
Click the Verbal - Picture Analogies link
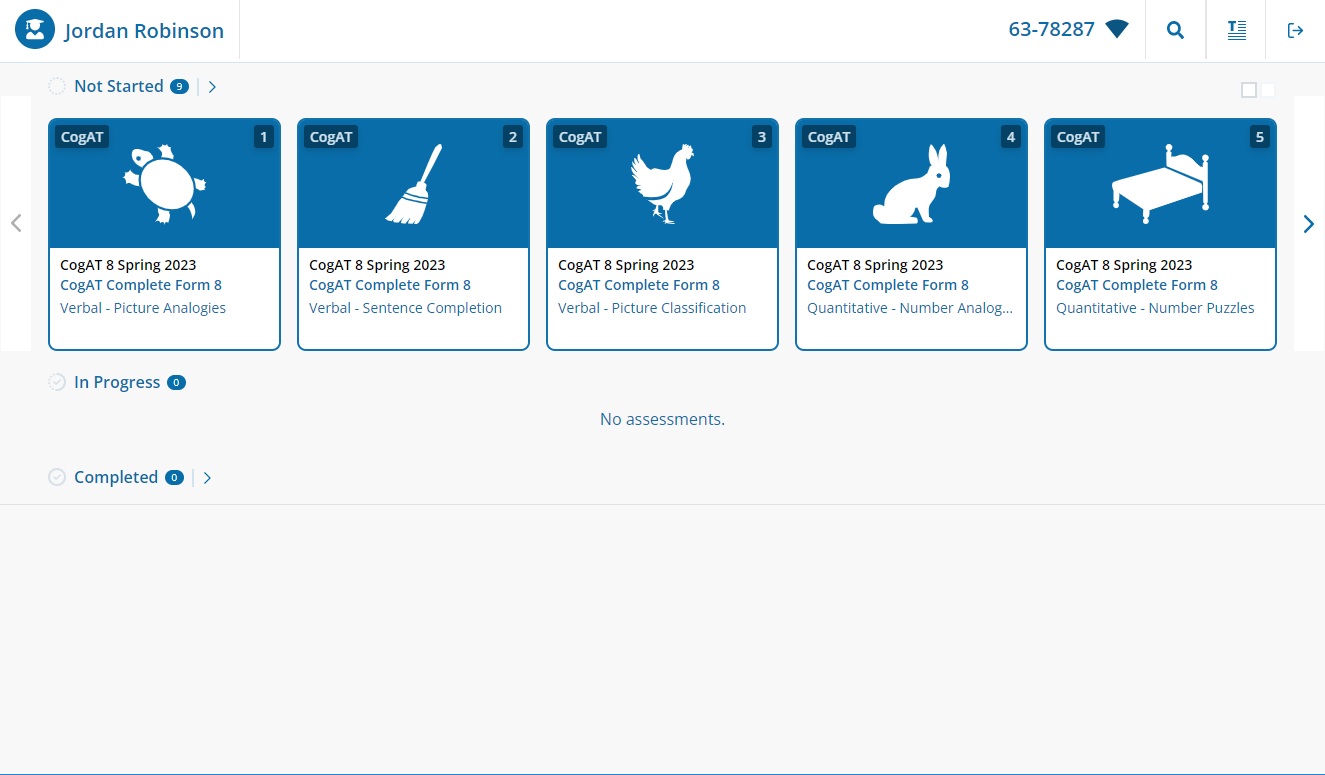tap(143, 308)
